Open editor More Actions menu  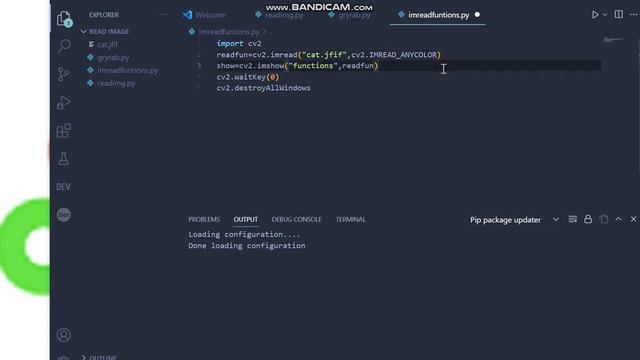click(633, 14)
